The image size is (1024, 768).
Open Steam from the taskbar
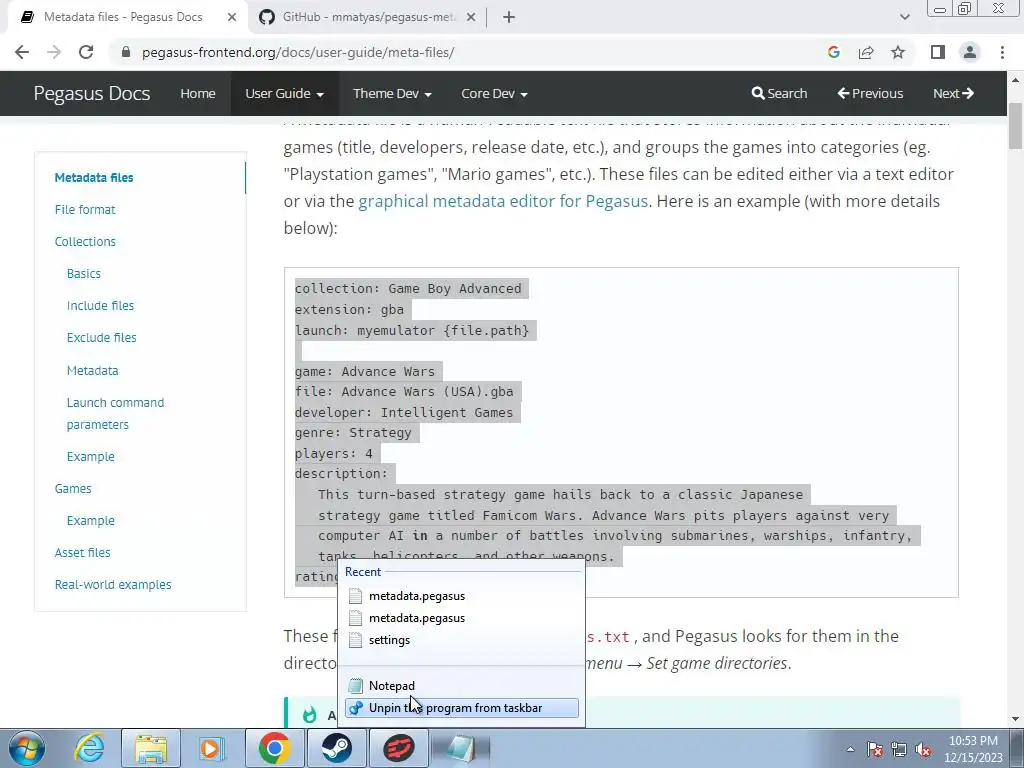click(336, 748)
